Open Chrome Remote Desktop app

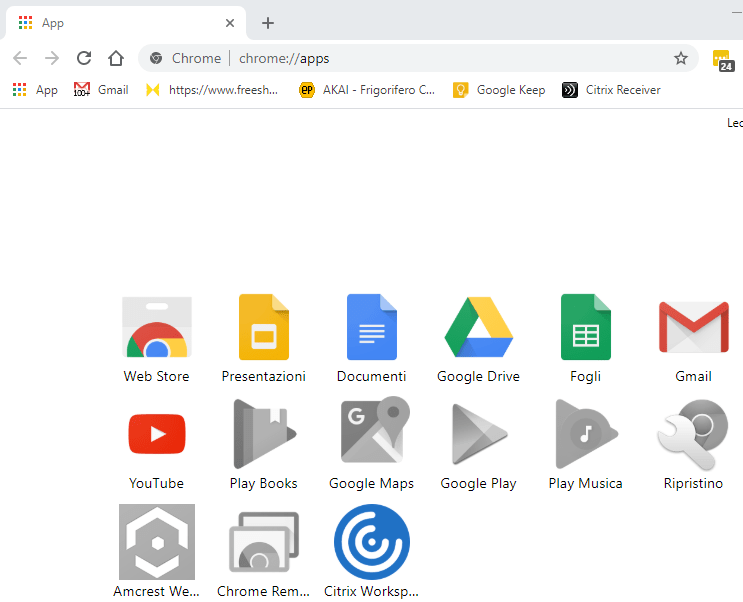[x=264, y=542]
